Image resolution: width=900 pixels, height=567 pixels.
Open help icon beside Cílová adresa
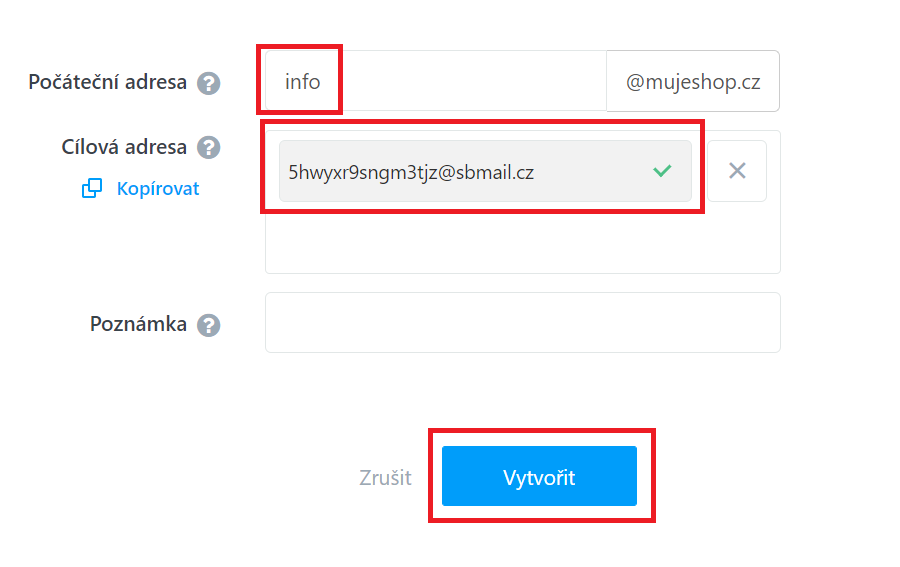tap(209, 147)
